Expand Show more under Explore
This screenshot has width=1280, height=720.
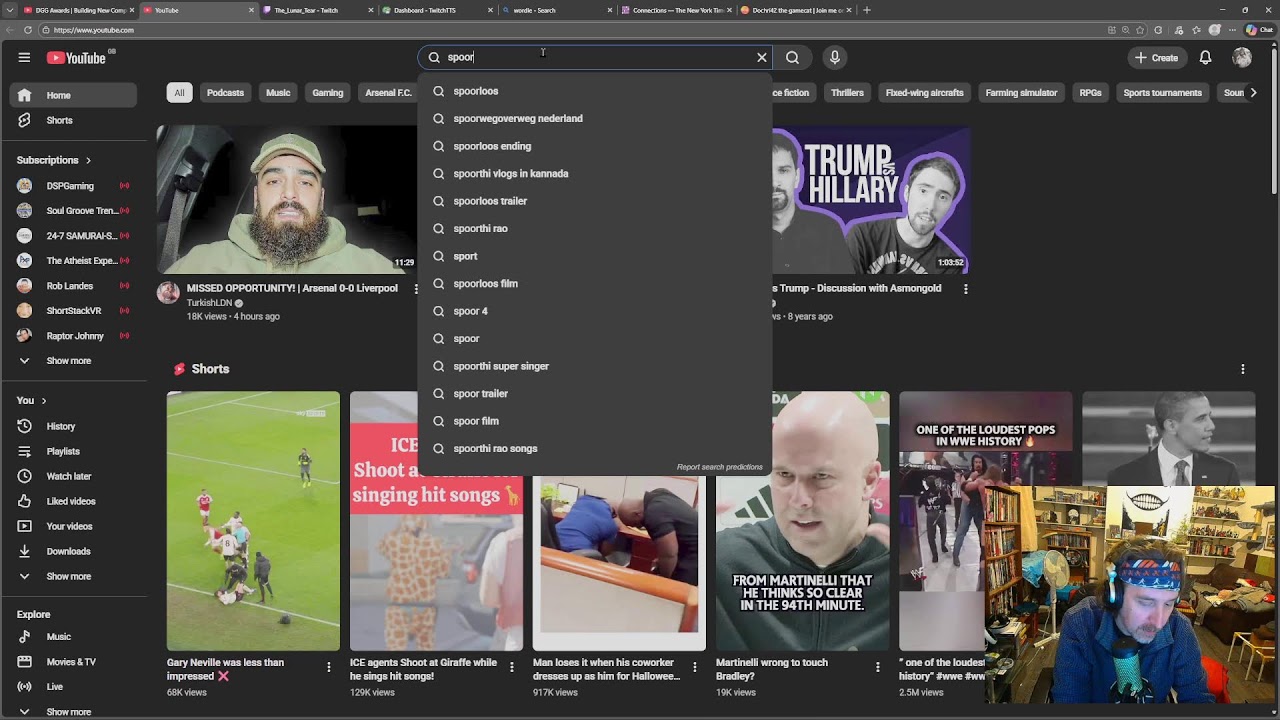coord(73,712)
